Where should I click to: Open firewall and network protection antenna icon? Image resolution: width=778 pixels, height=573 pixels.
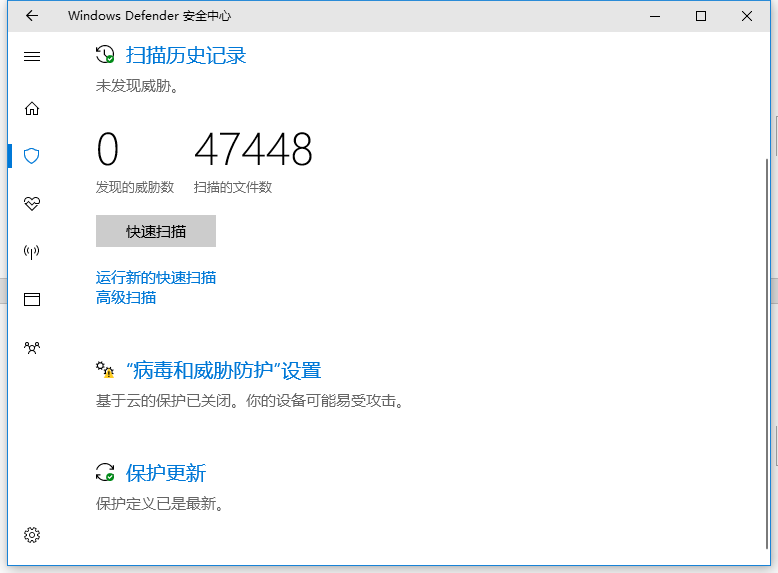[32, 252]
